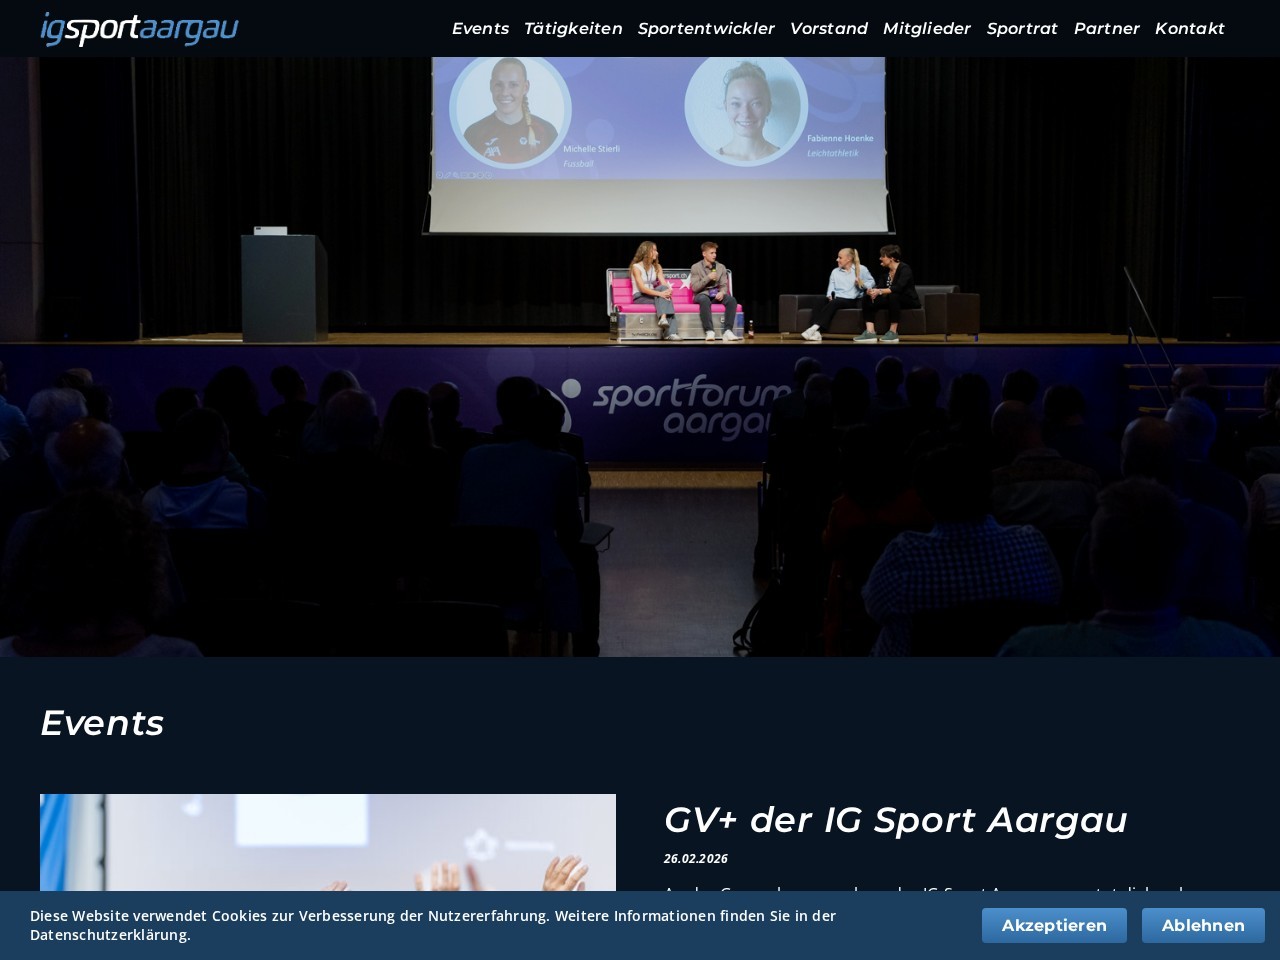Click the igsportaargau logo
The width and height of the screenshot is (1280, 960).
pos(139,29)
